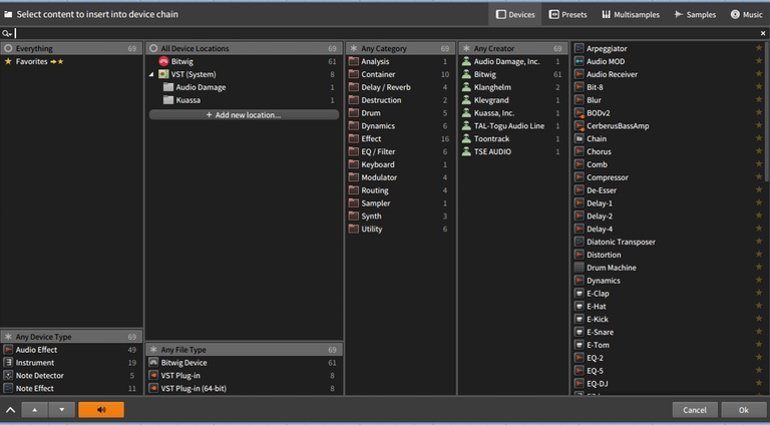
Task: Select the Instrument device type icon
Action: click(x=8, y=363)
